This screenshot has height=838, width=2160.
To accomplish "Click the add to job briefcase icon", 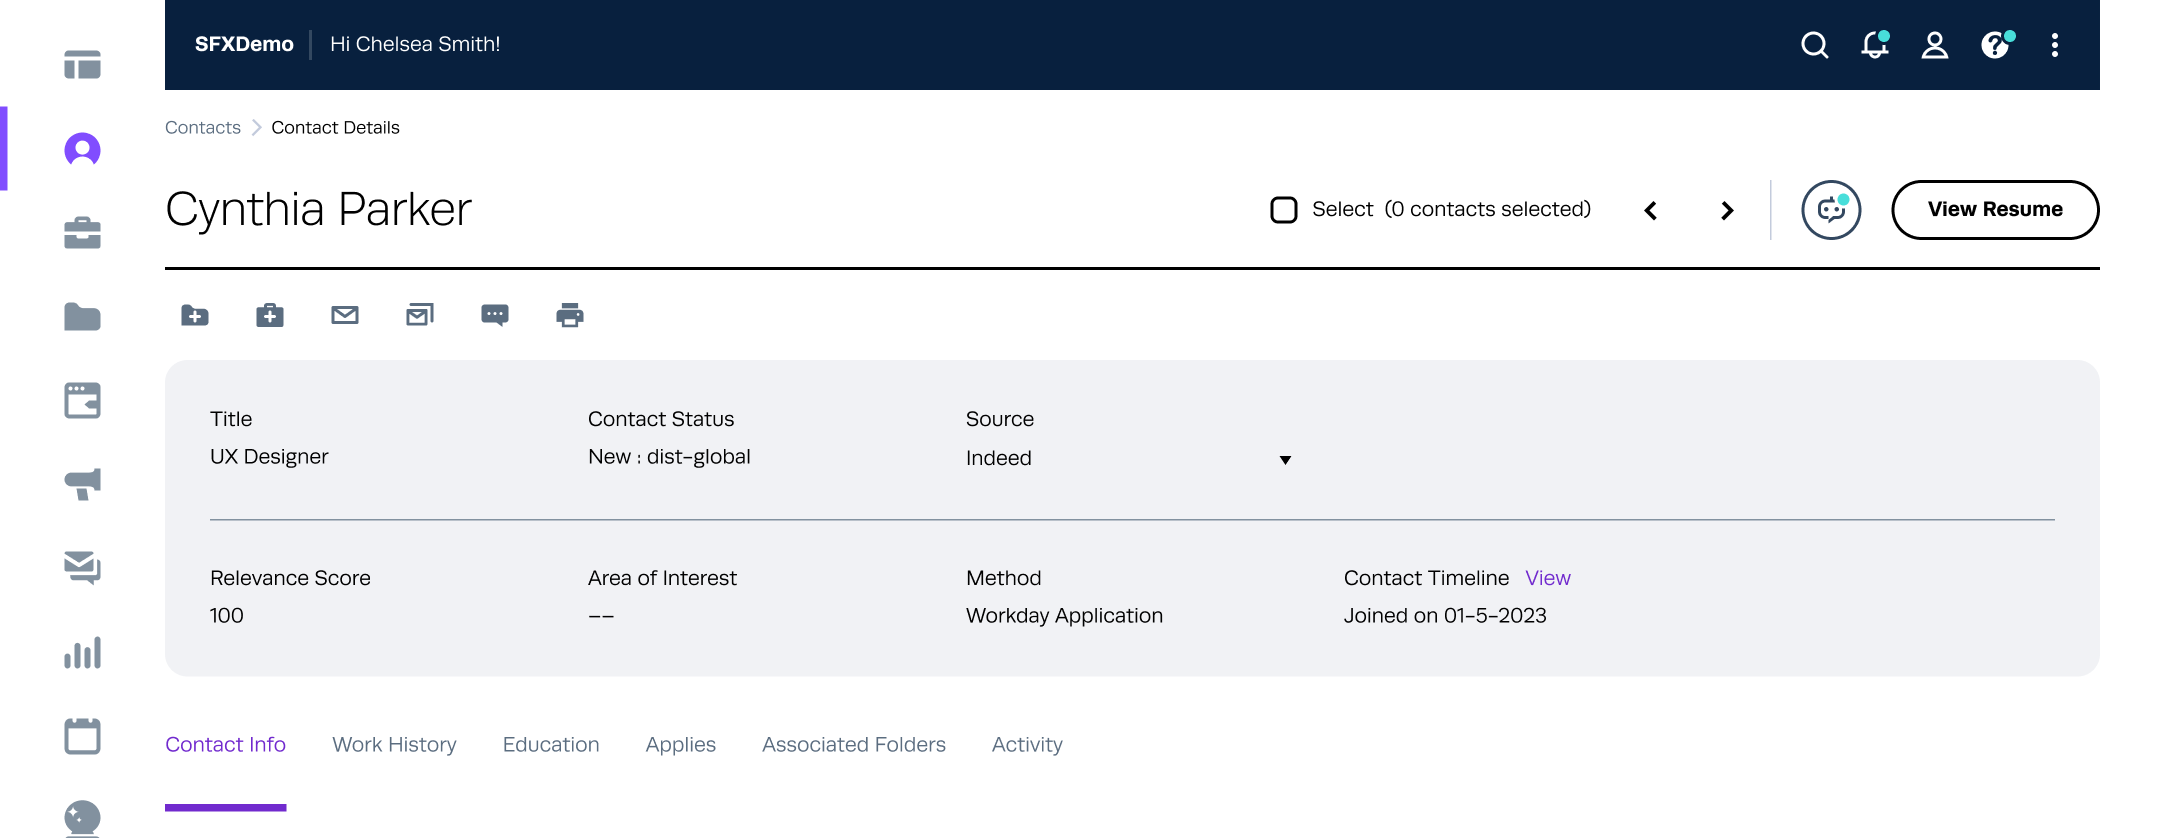I will pos(270,316).
